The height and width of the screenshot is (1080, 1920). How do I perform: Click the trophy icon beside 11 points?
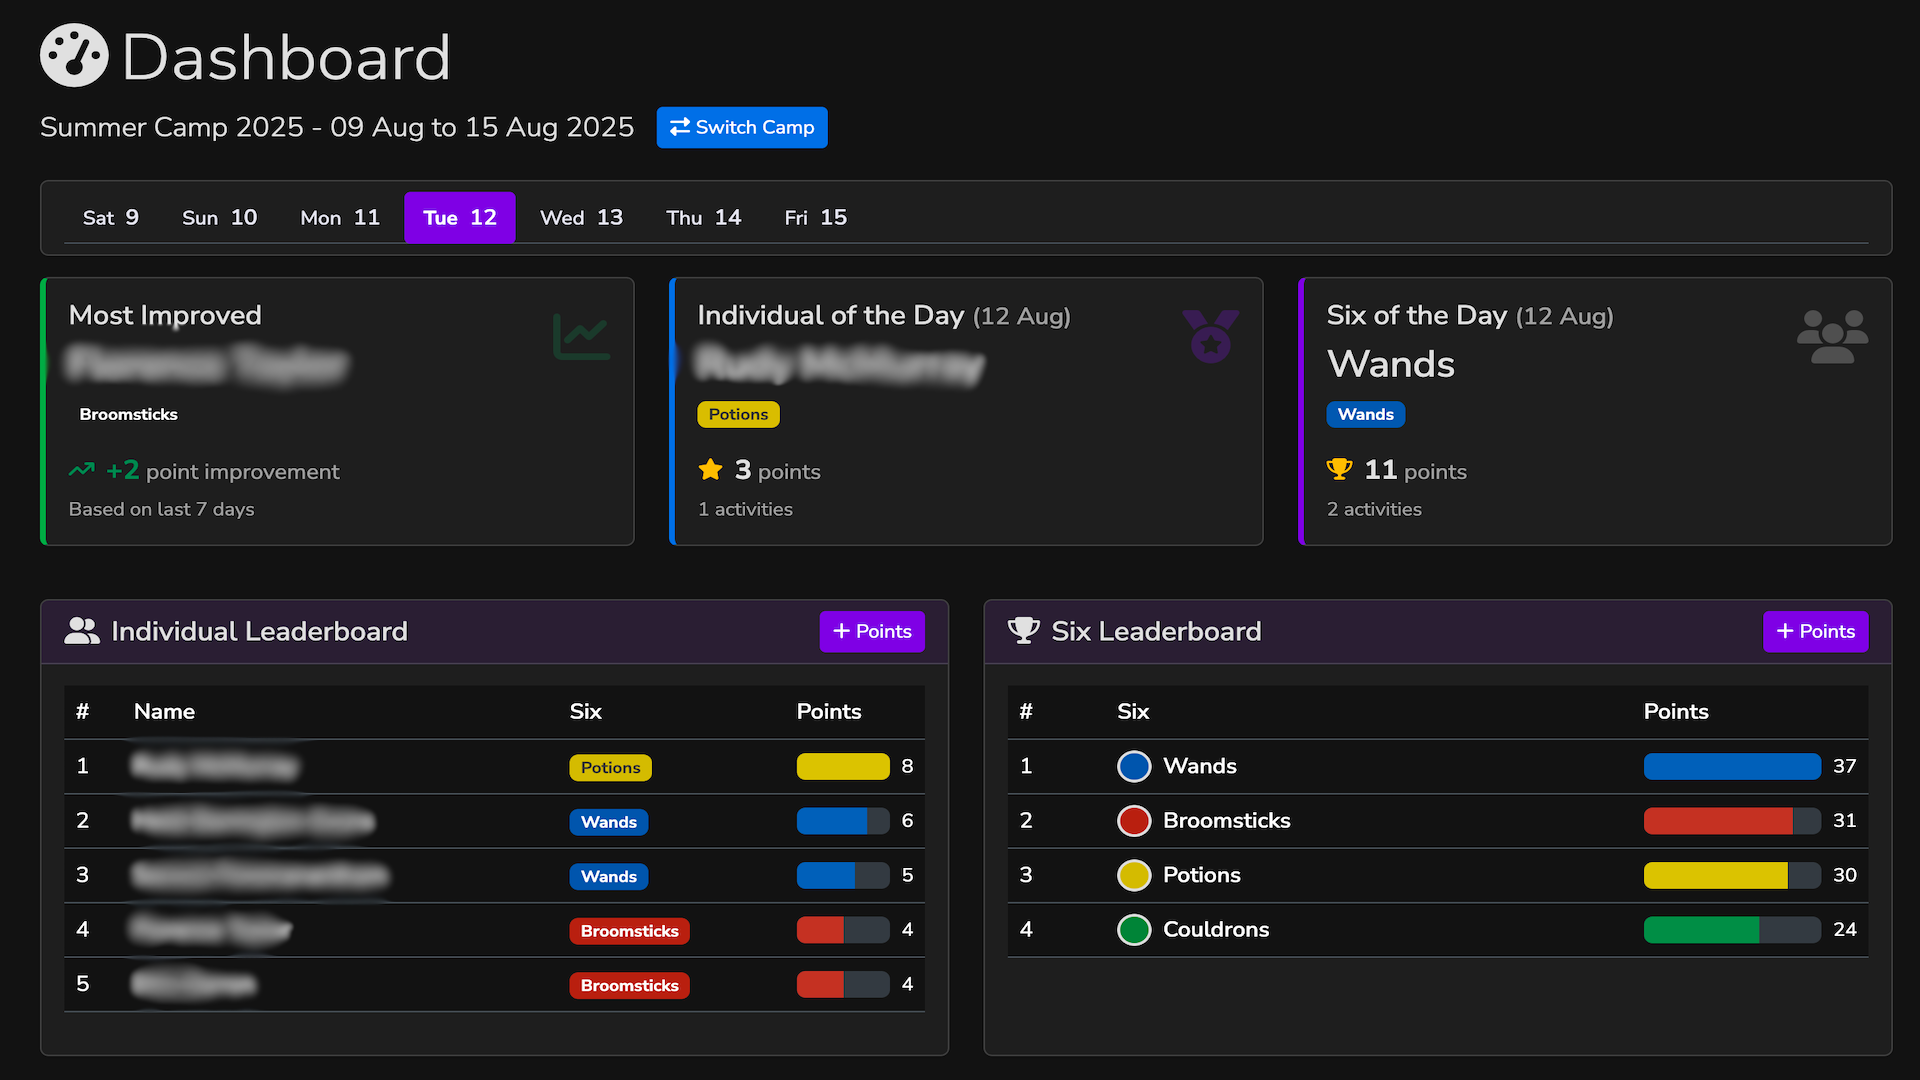[1338, 470]
